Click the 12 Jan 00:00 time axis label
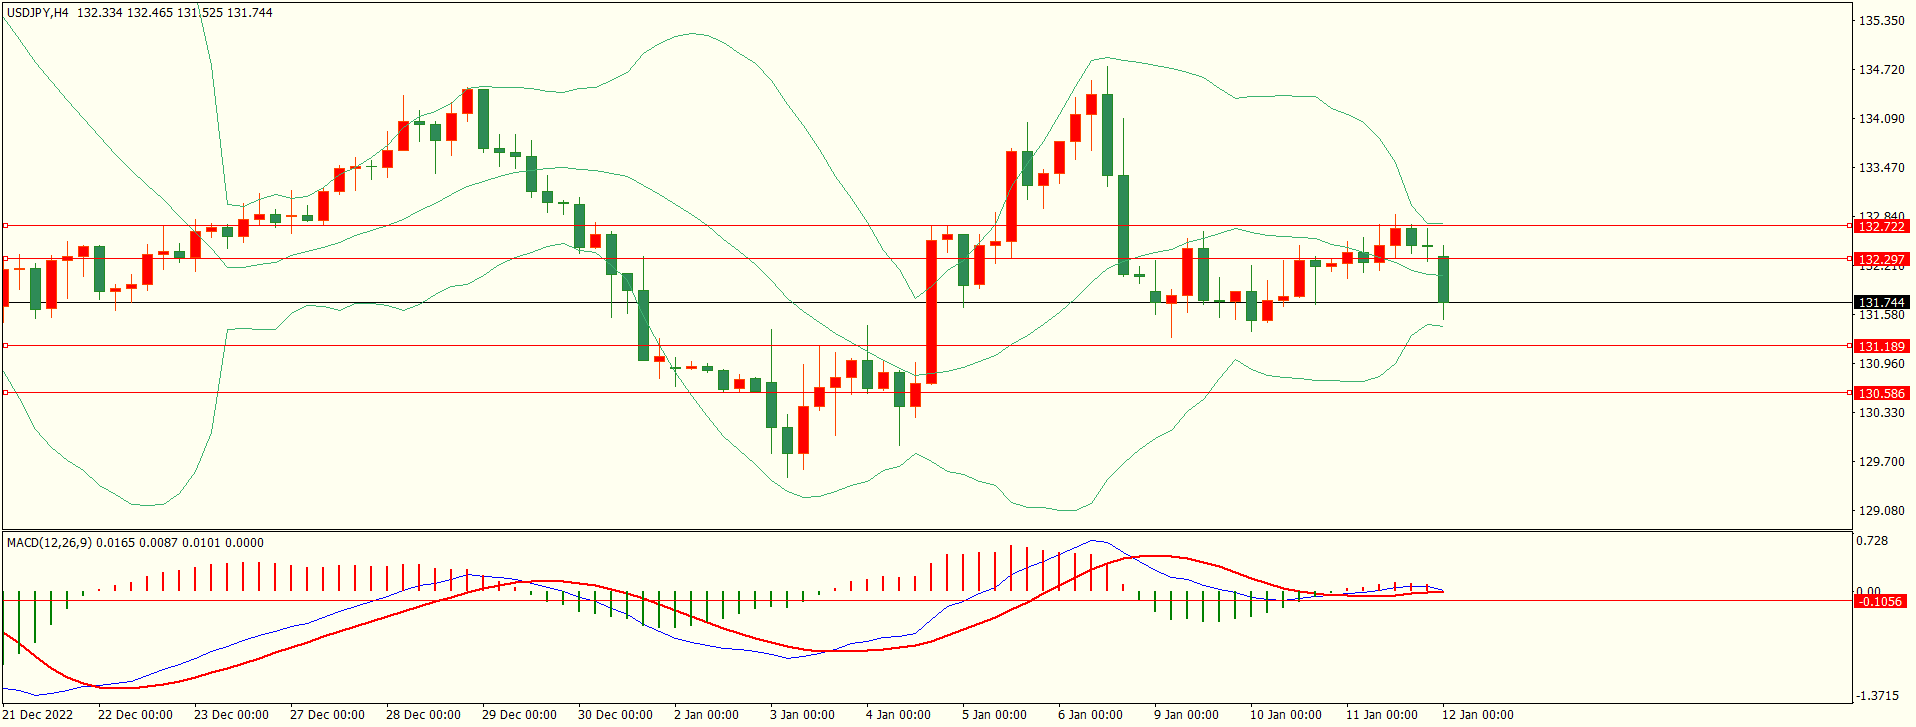The height and width of the screenshot is (727, 1916). [1477, 715]
